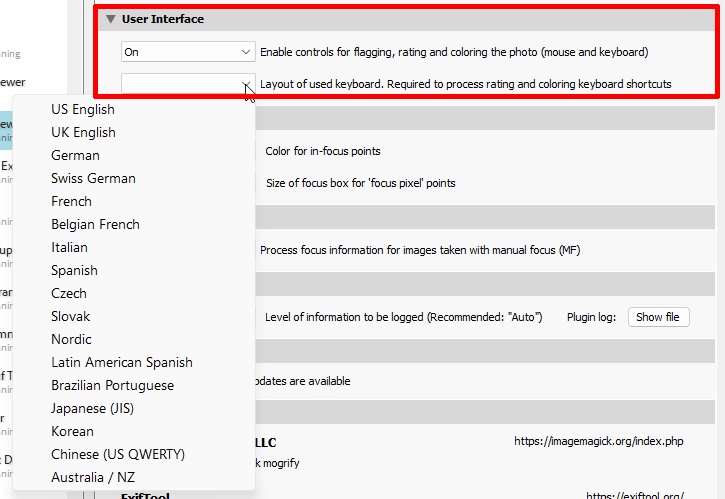Collapse the User Interface section triangle
725x499 pixels.
[x=111, y=19]
